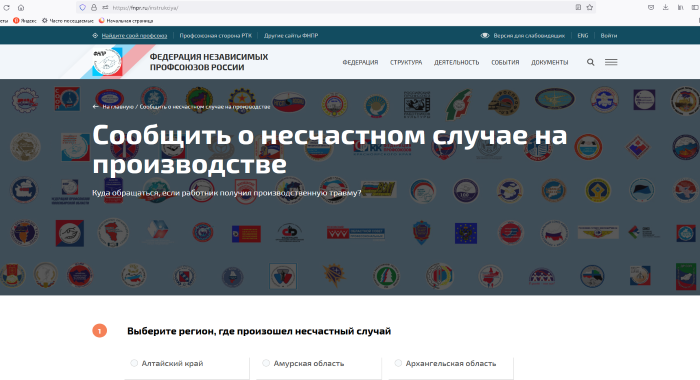Go to browser home page icon
700x380 pixels.
[x=21, y=8]
